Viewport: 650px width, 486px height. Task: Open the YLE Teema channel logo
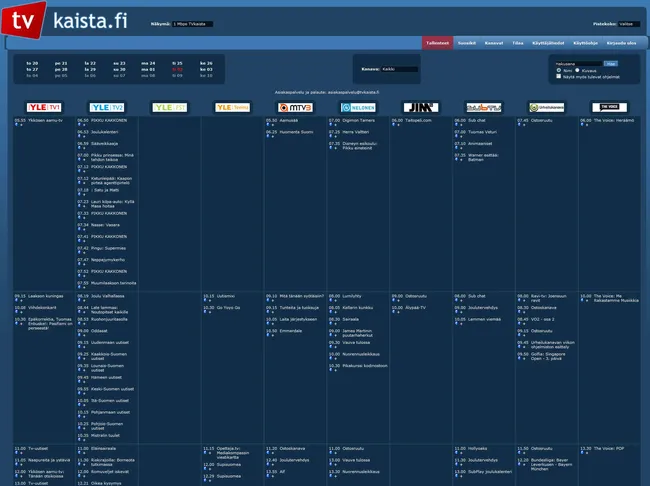pos(233,107)
